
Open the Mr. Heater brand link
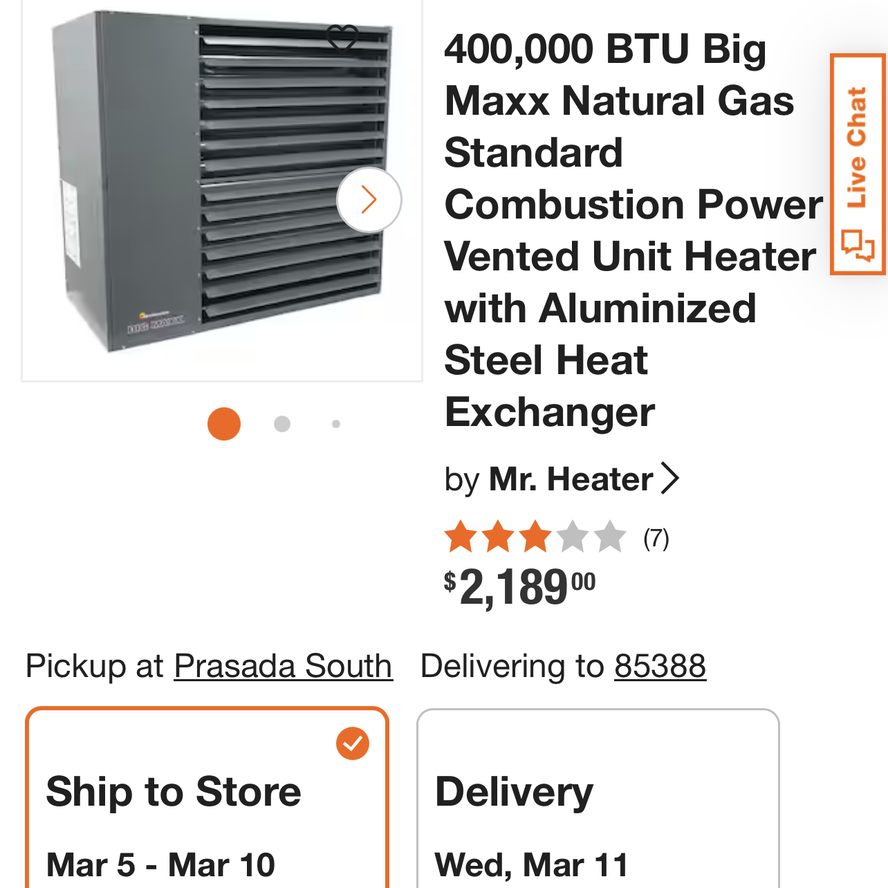click(570, 480)
